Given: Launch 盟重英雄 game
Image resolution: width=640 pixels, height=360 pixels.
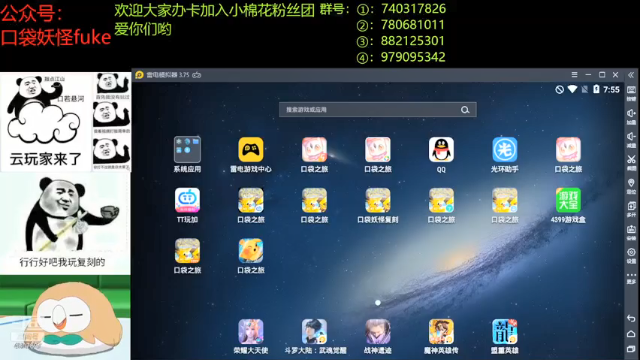Looking at the screenshot, I should coord(504,331).
